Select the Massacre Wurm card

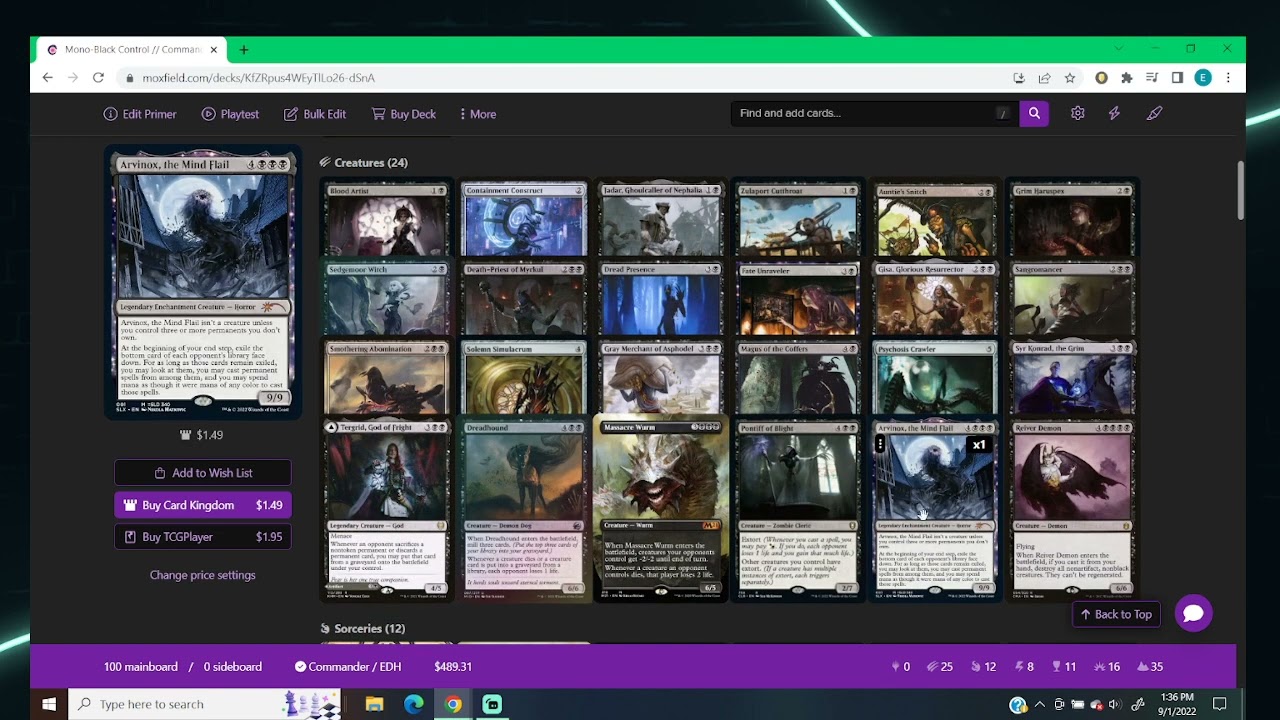(661, 508)
